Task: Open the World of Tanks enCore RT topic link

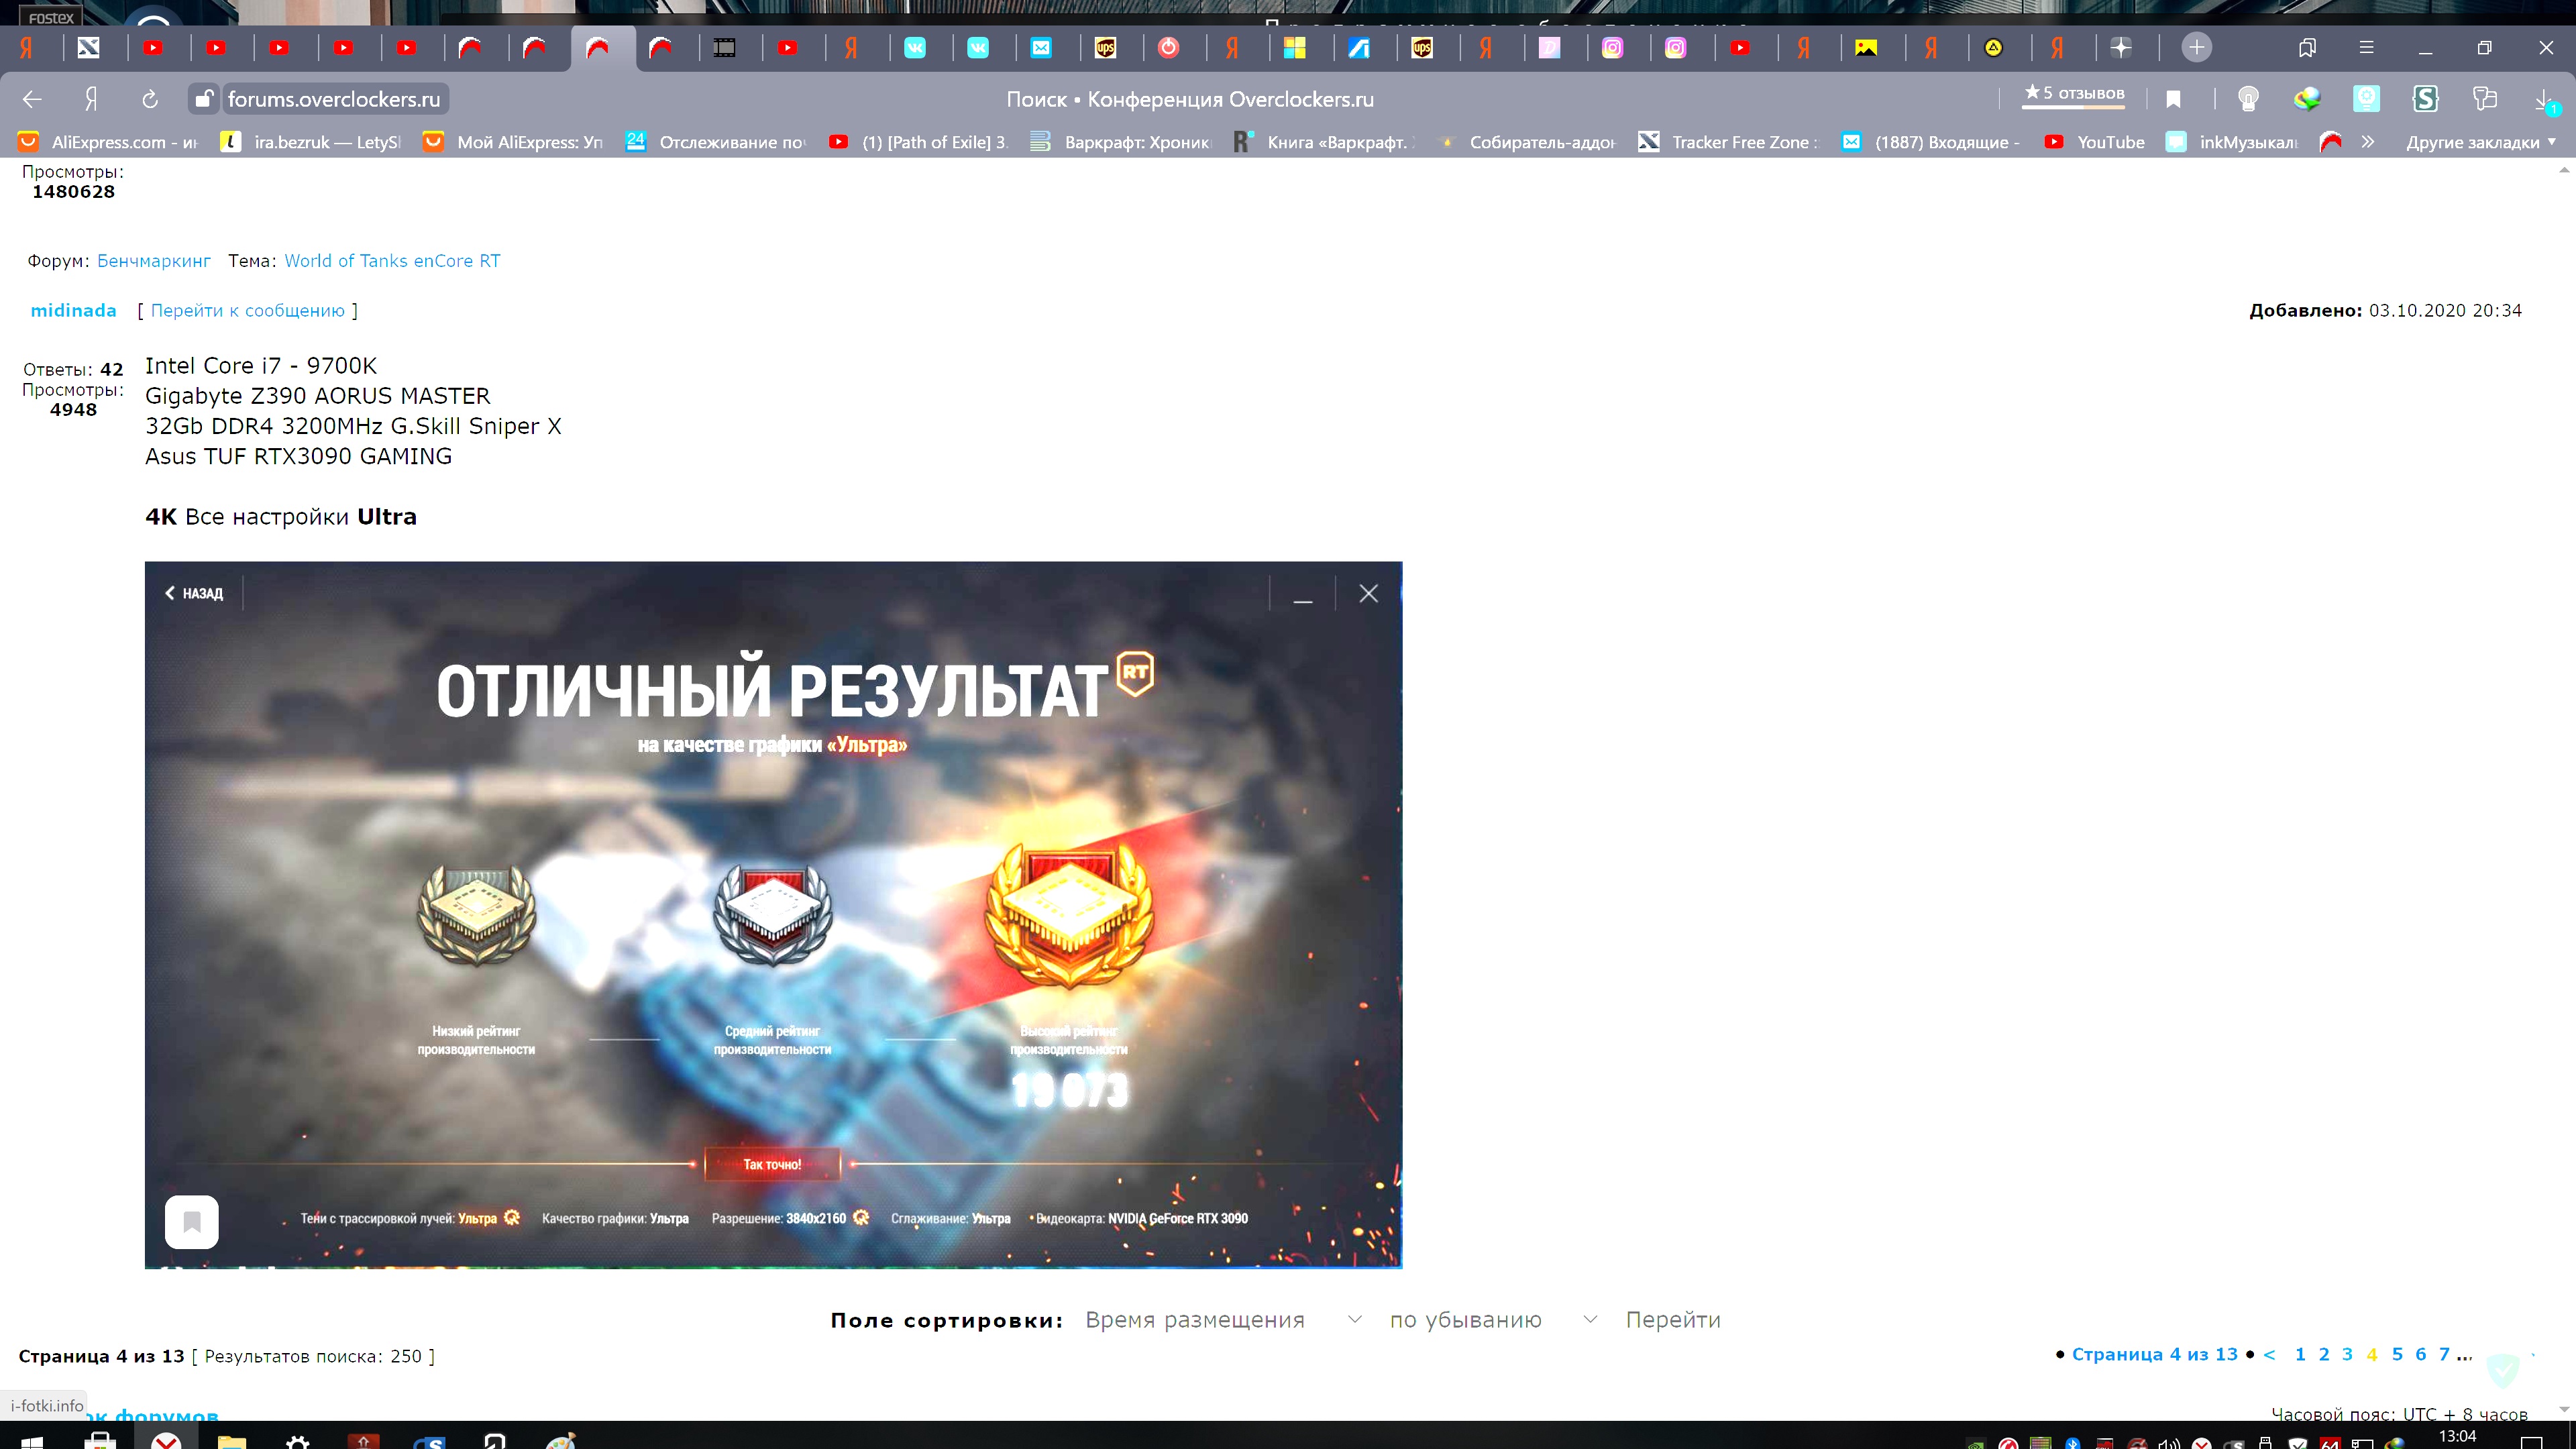Action: point(392,261)
